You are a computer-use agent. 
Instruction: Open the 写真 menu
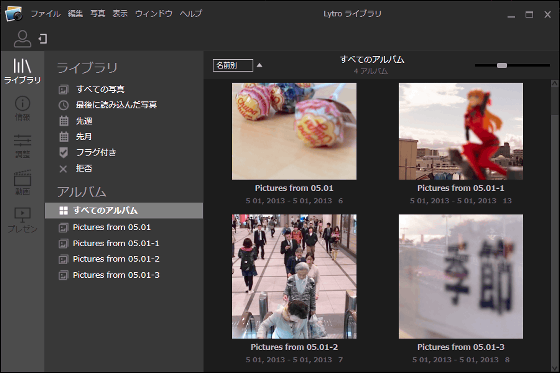point(98,14)
